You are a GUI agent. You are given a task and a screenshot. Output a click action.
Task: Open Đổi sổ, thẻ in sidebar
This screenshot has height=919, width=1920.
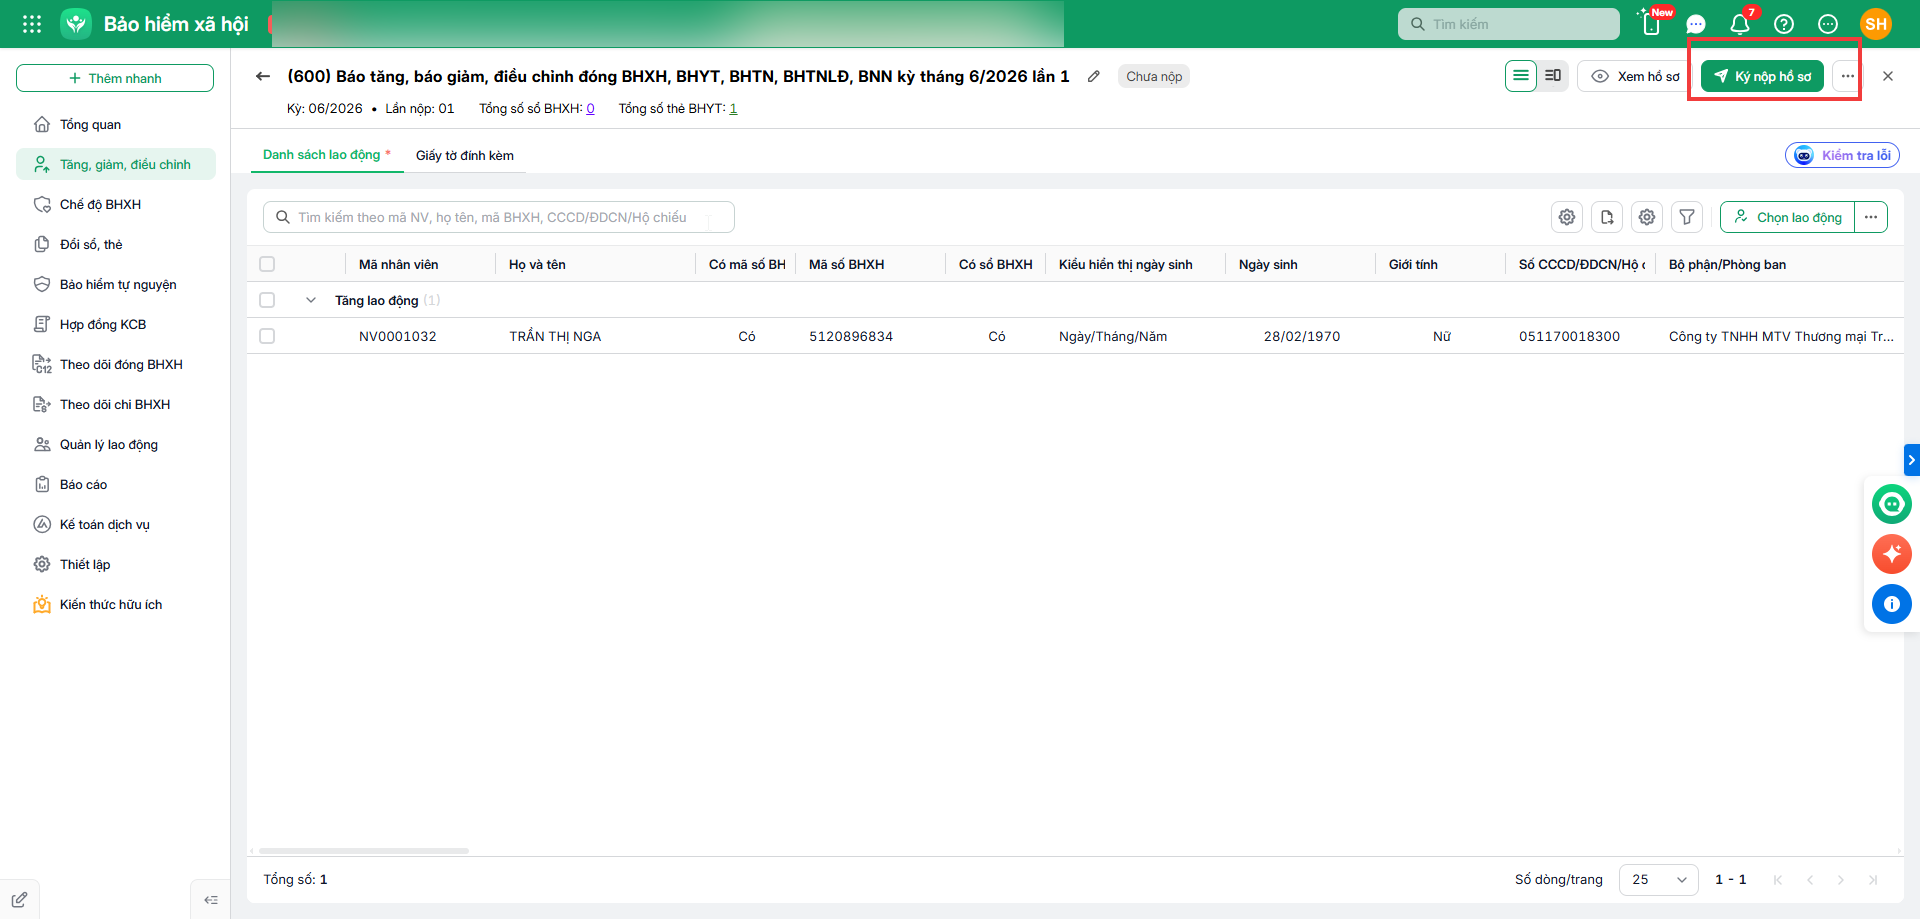point(116,244)
